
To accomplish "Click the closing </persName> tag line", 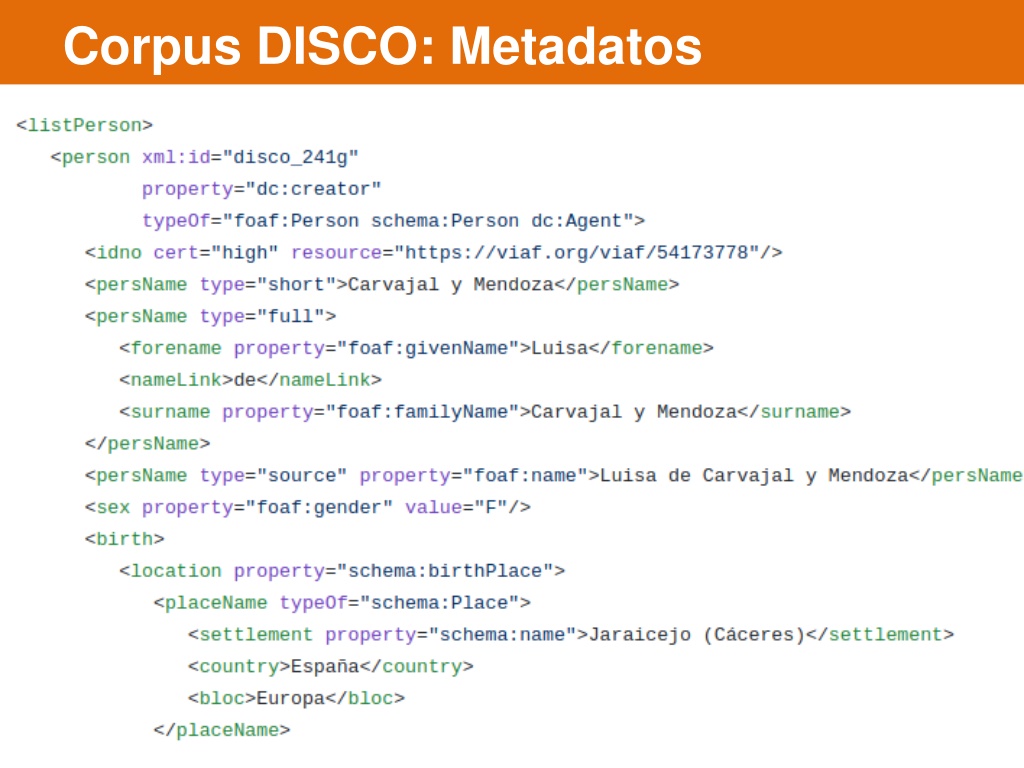I will pos(148,444).
